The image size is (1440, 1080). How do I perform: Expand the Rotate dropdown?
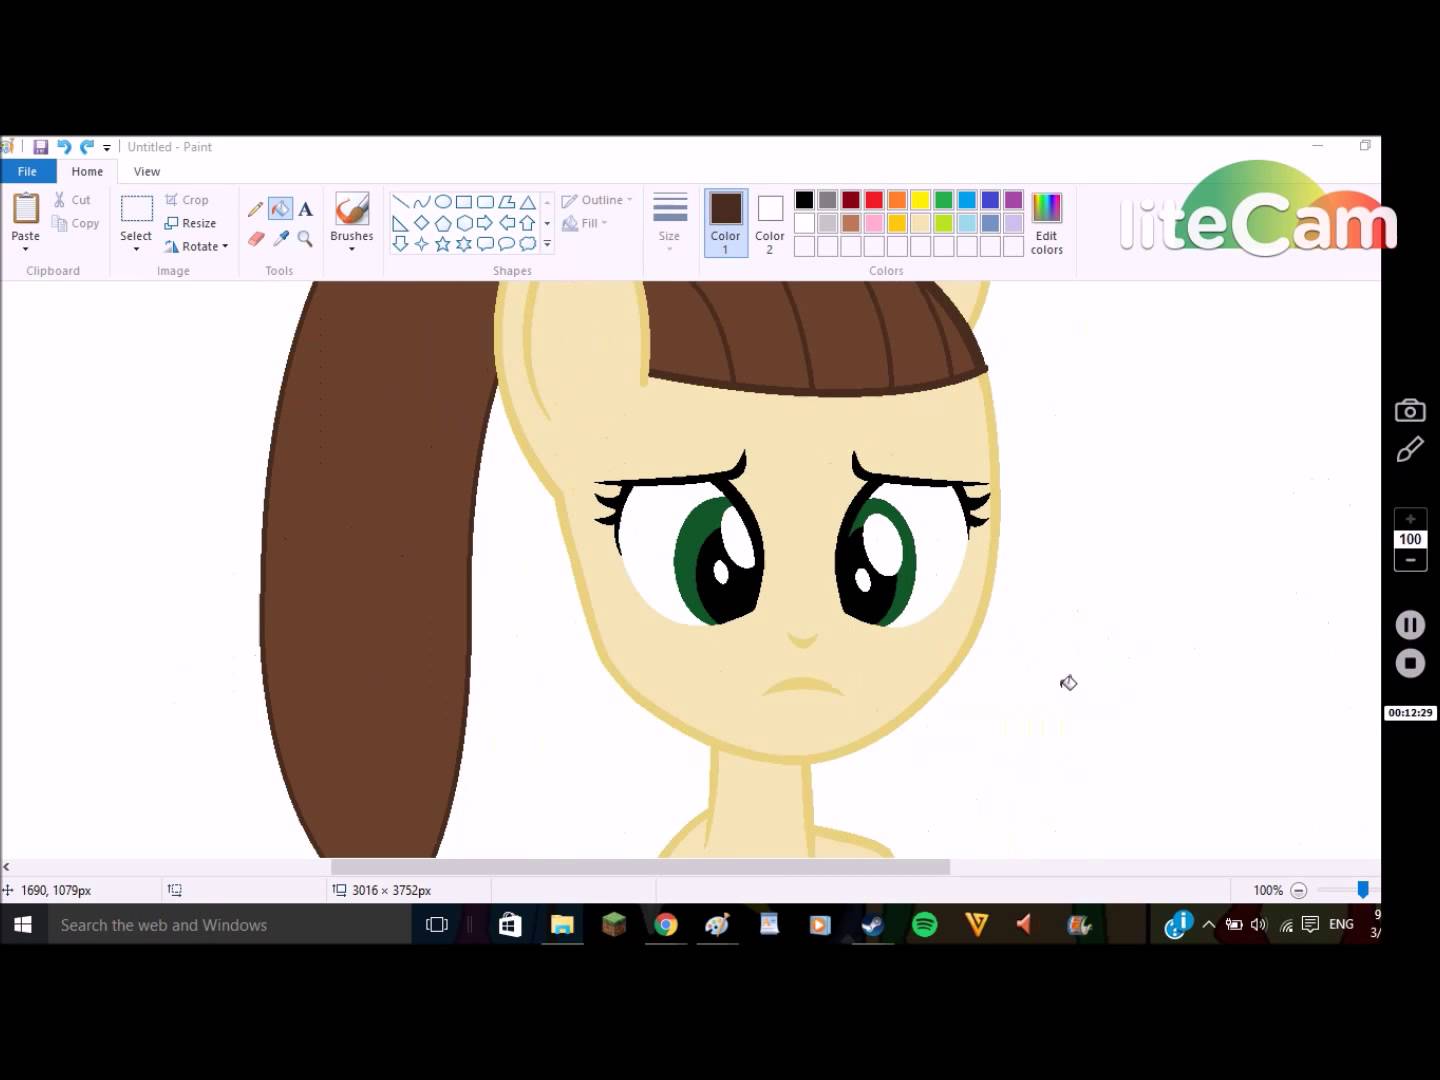tap(199, 246)
